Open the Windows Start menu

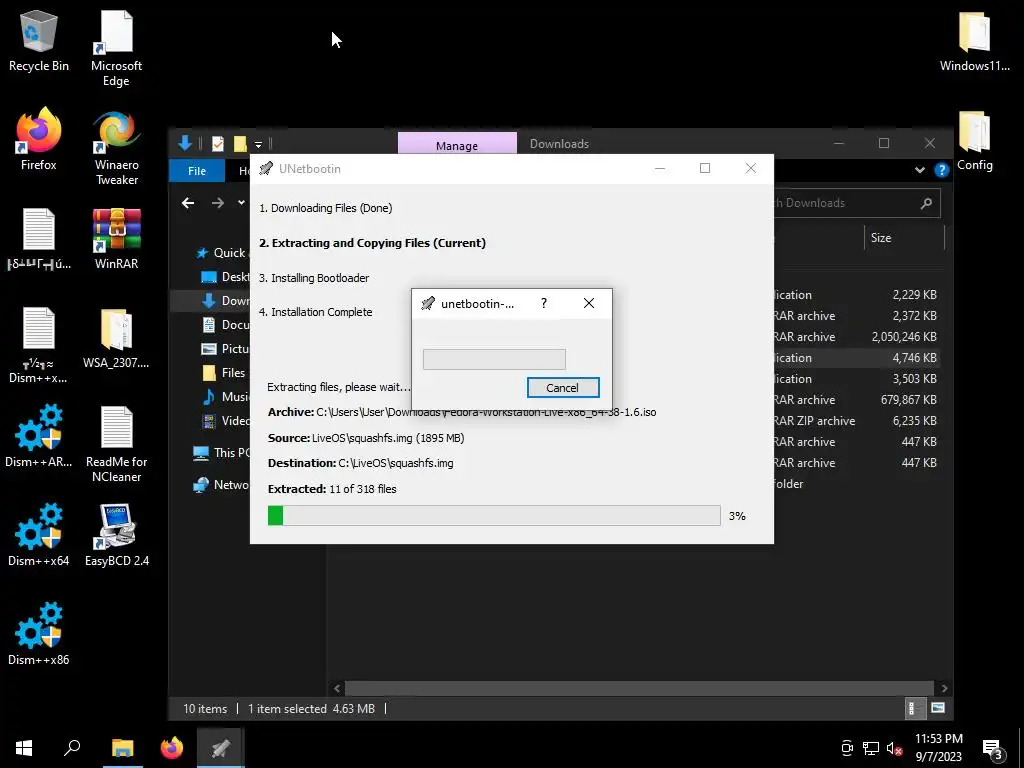[24, 748]
